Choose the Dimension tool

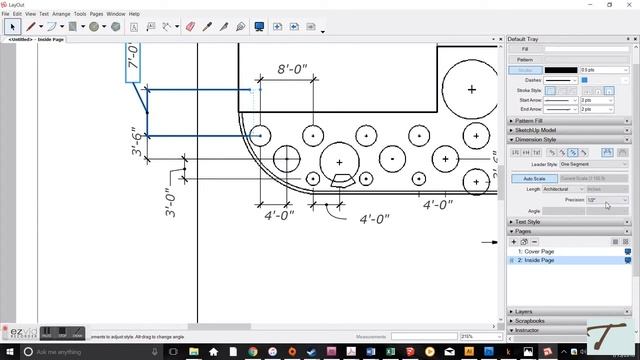click(x=167, y=27)
